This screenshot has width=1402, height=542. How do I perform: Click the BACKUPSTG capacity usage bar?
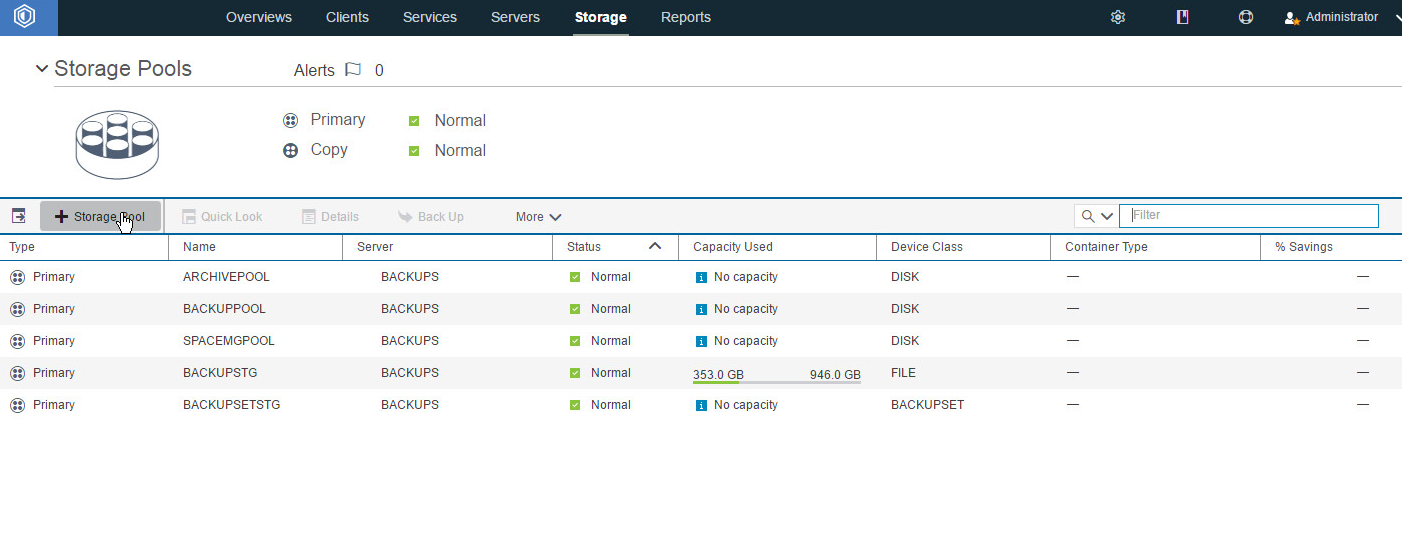point(777,383)
